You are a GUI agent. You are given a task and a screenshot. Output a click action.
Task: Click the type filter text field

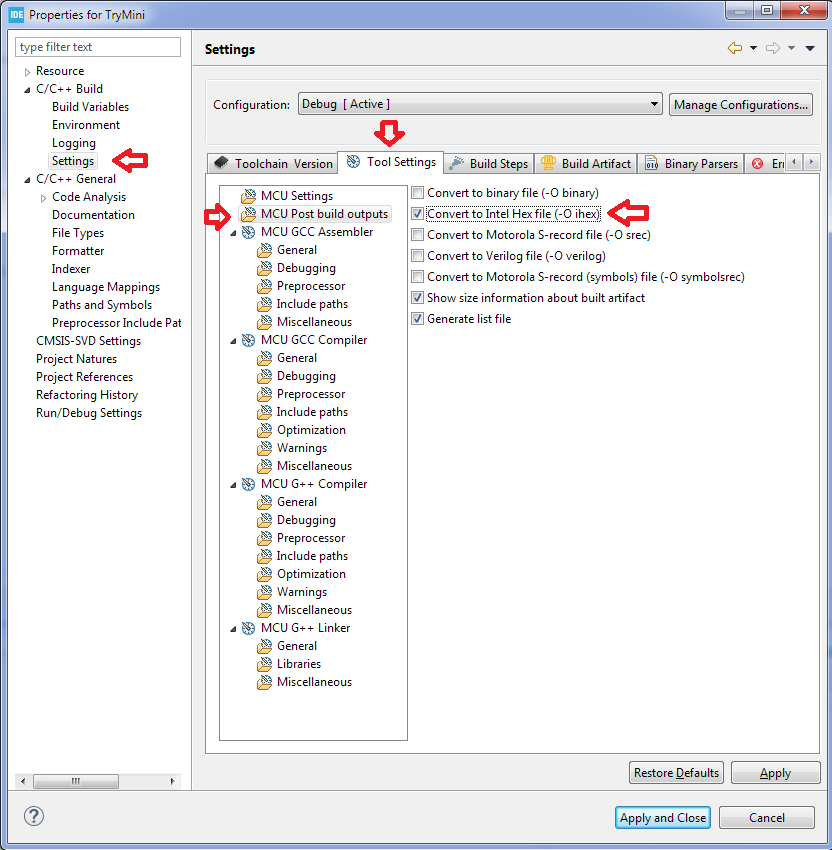coord(97,46)
